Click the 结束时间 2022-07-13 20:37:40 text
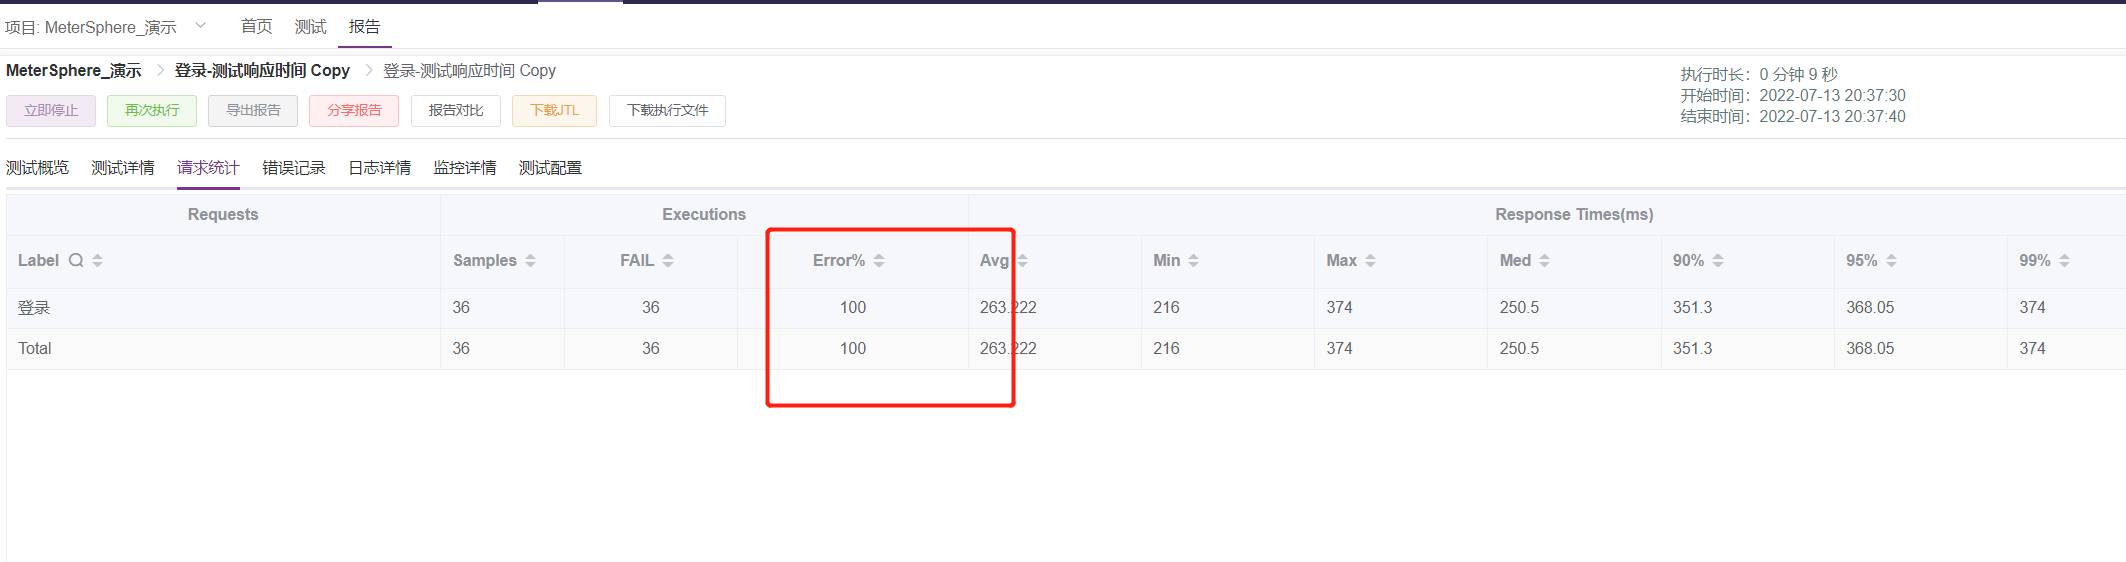The height and width of the screenshot is (562, 2126). pyautogui.click(x=1793, y=116)
